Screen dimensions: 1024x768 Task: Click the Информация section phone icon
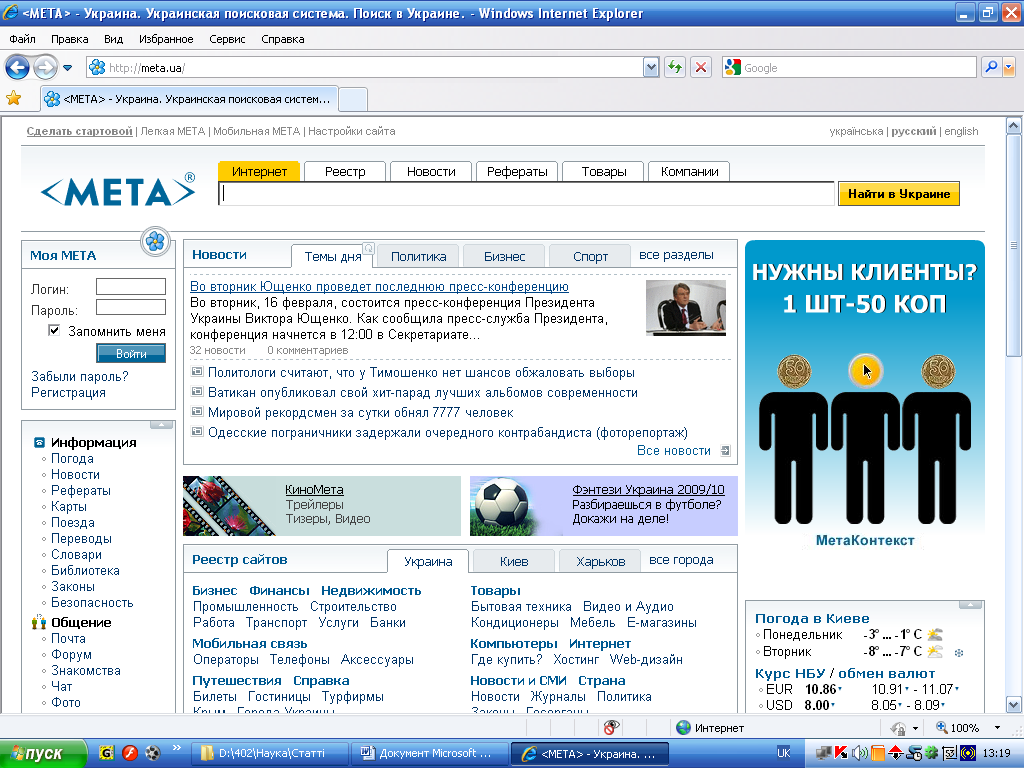point(39,443)
